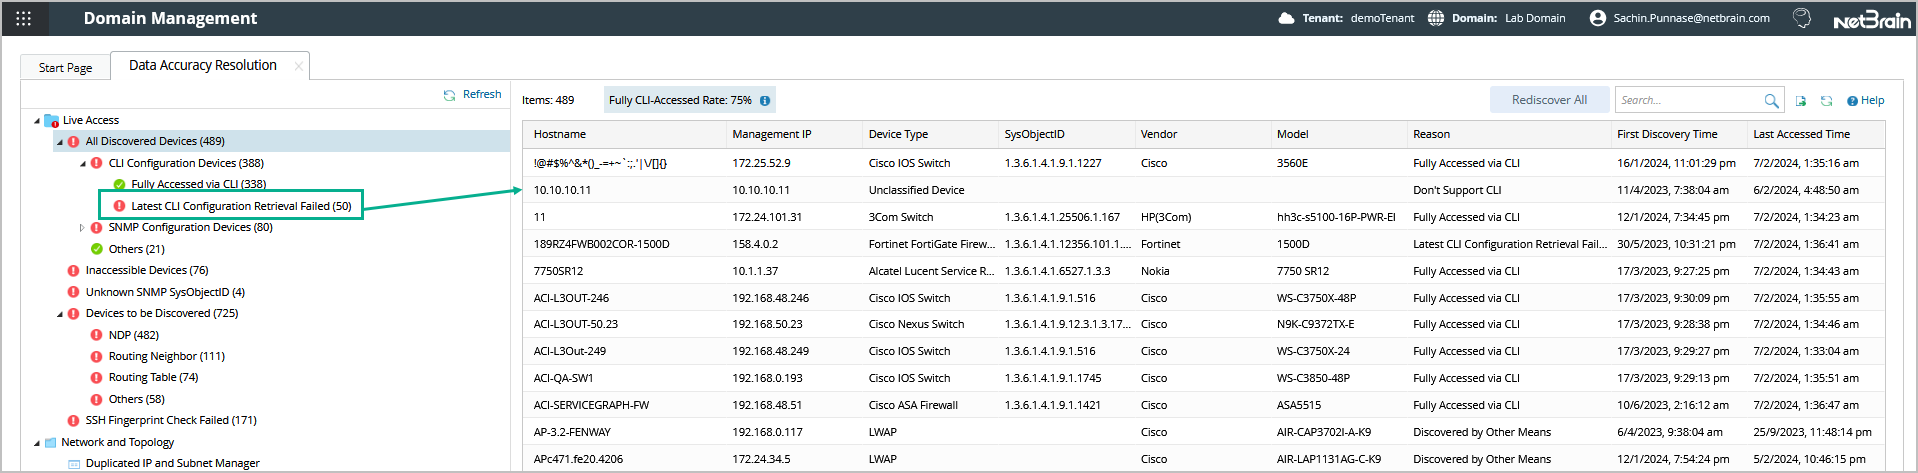Click into the Search input field
The image size is (1918, 473).
pos(1689,101)
